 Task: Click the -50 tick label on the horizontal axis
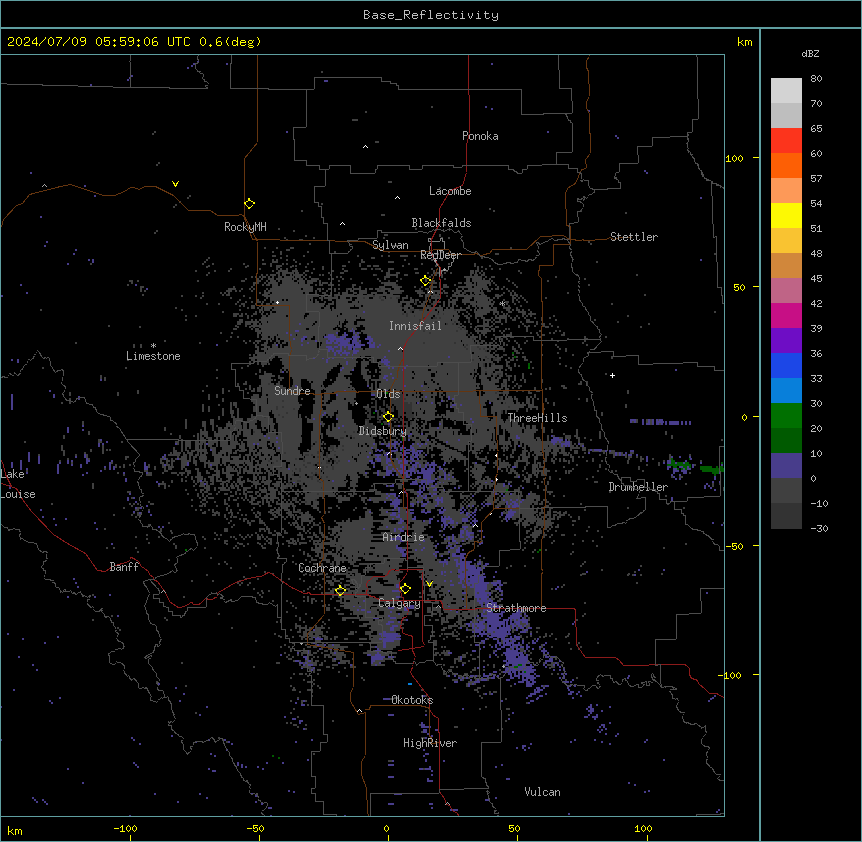point(255,829)
